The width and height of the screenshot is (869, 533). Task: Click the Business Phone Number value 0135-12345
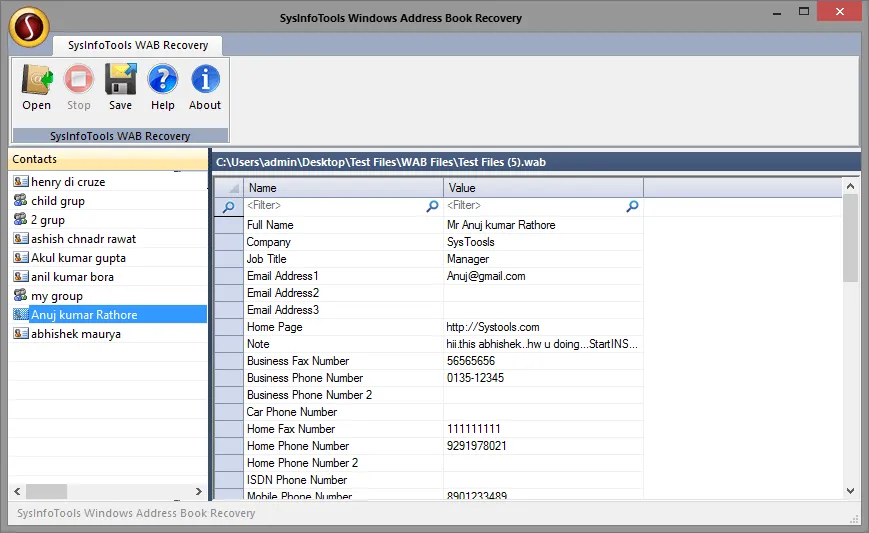[x=475, y=378]
